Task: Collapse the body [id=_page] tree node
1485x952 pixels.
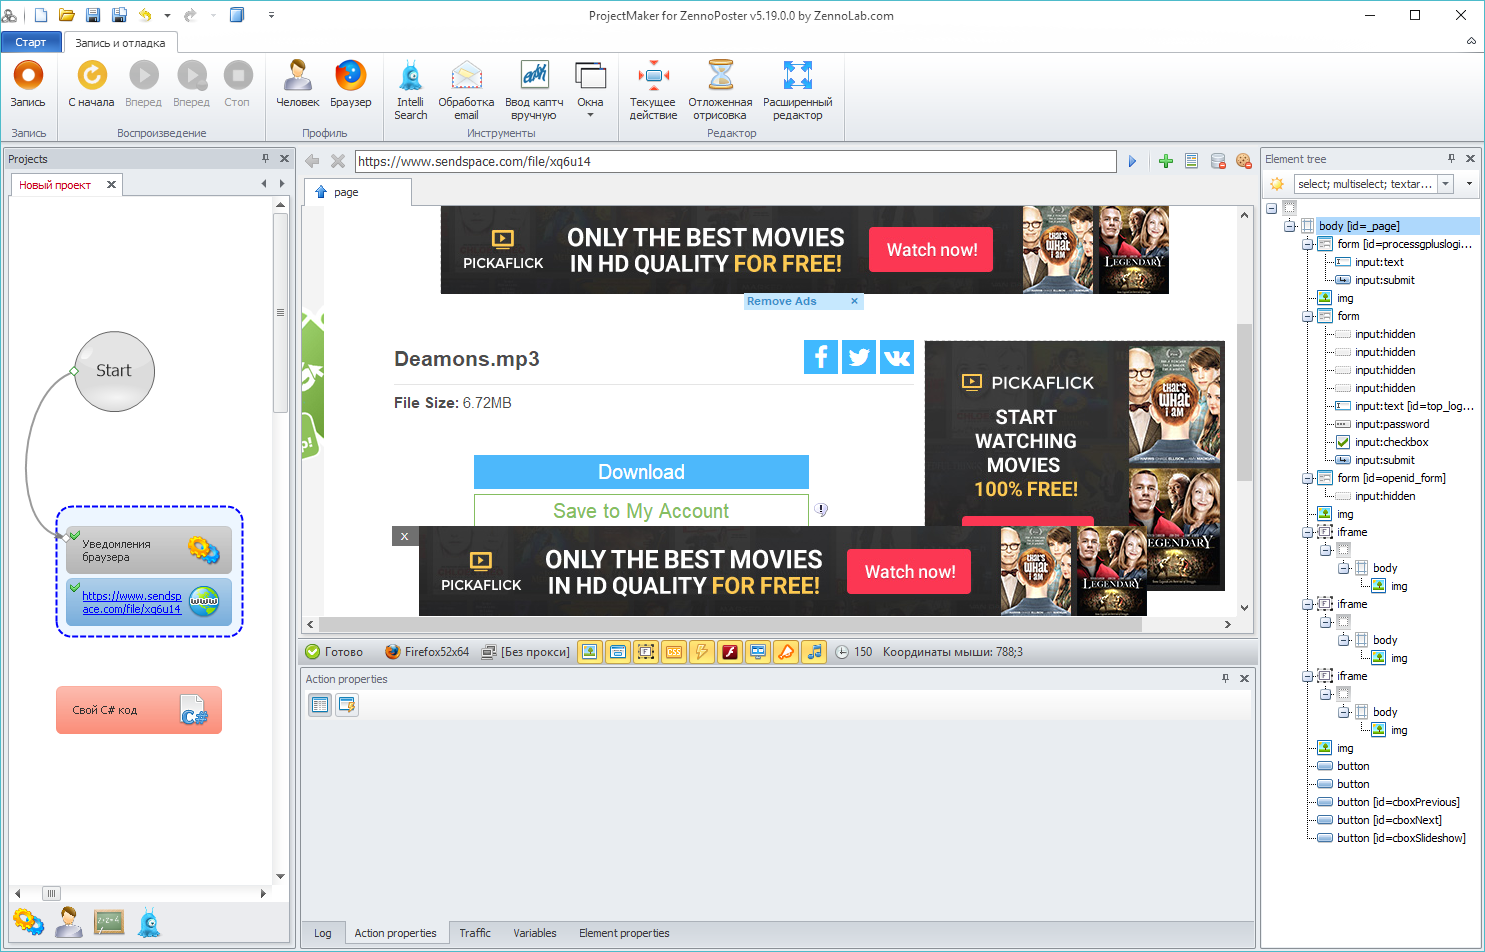Action: click(x=1290, y=226)
